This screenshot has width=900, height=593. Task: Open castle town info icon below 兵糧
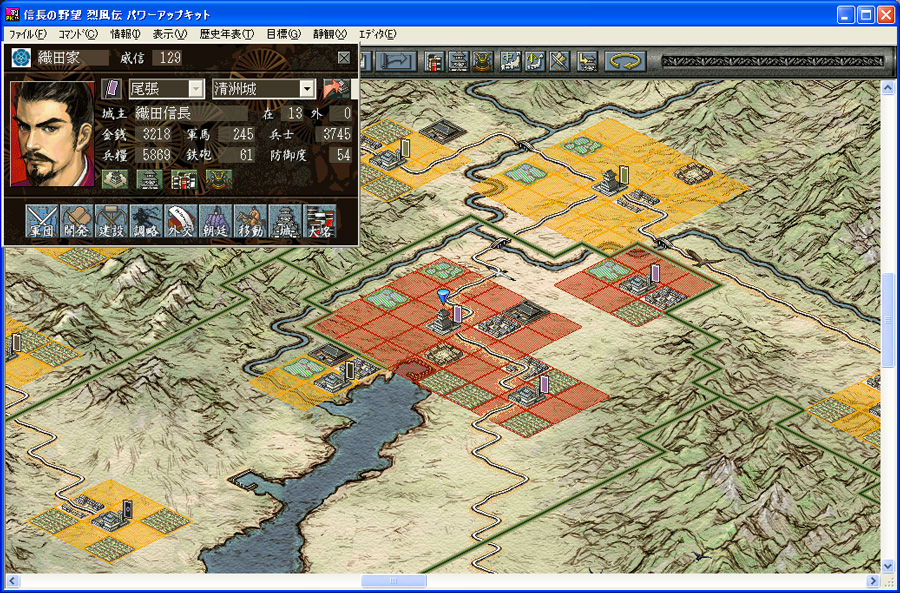coord(115,179)
